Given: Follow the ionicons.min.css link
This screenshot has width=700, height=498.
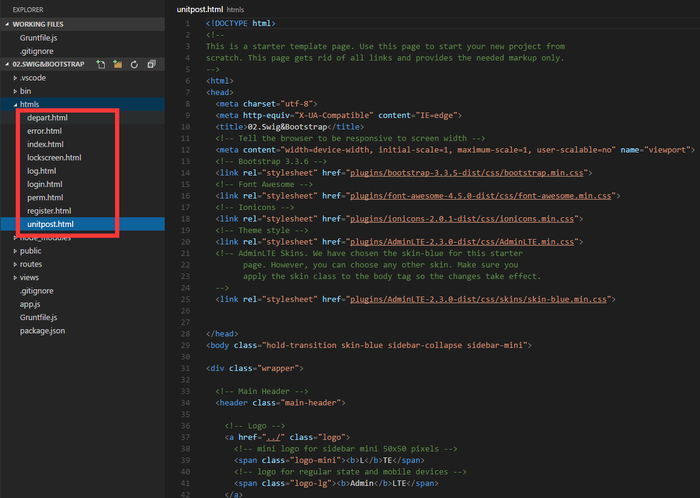Looking at the screenshot, I should [x=462, y=219].
